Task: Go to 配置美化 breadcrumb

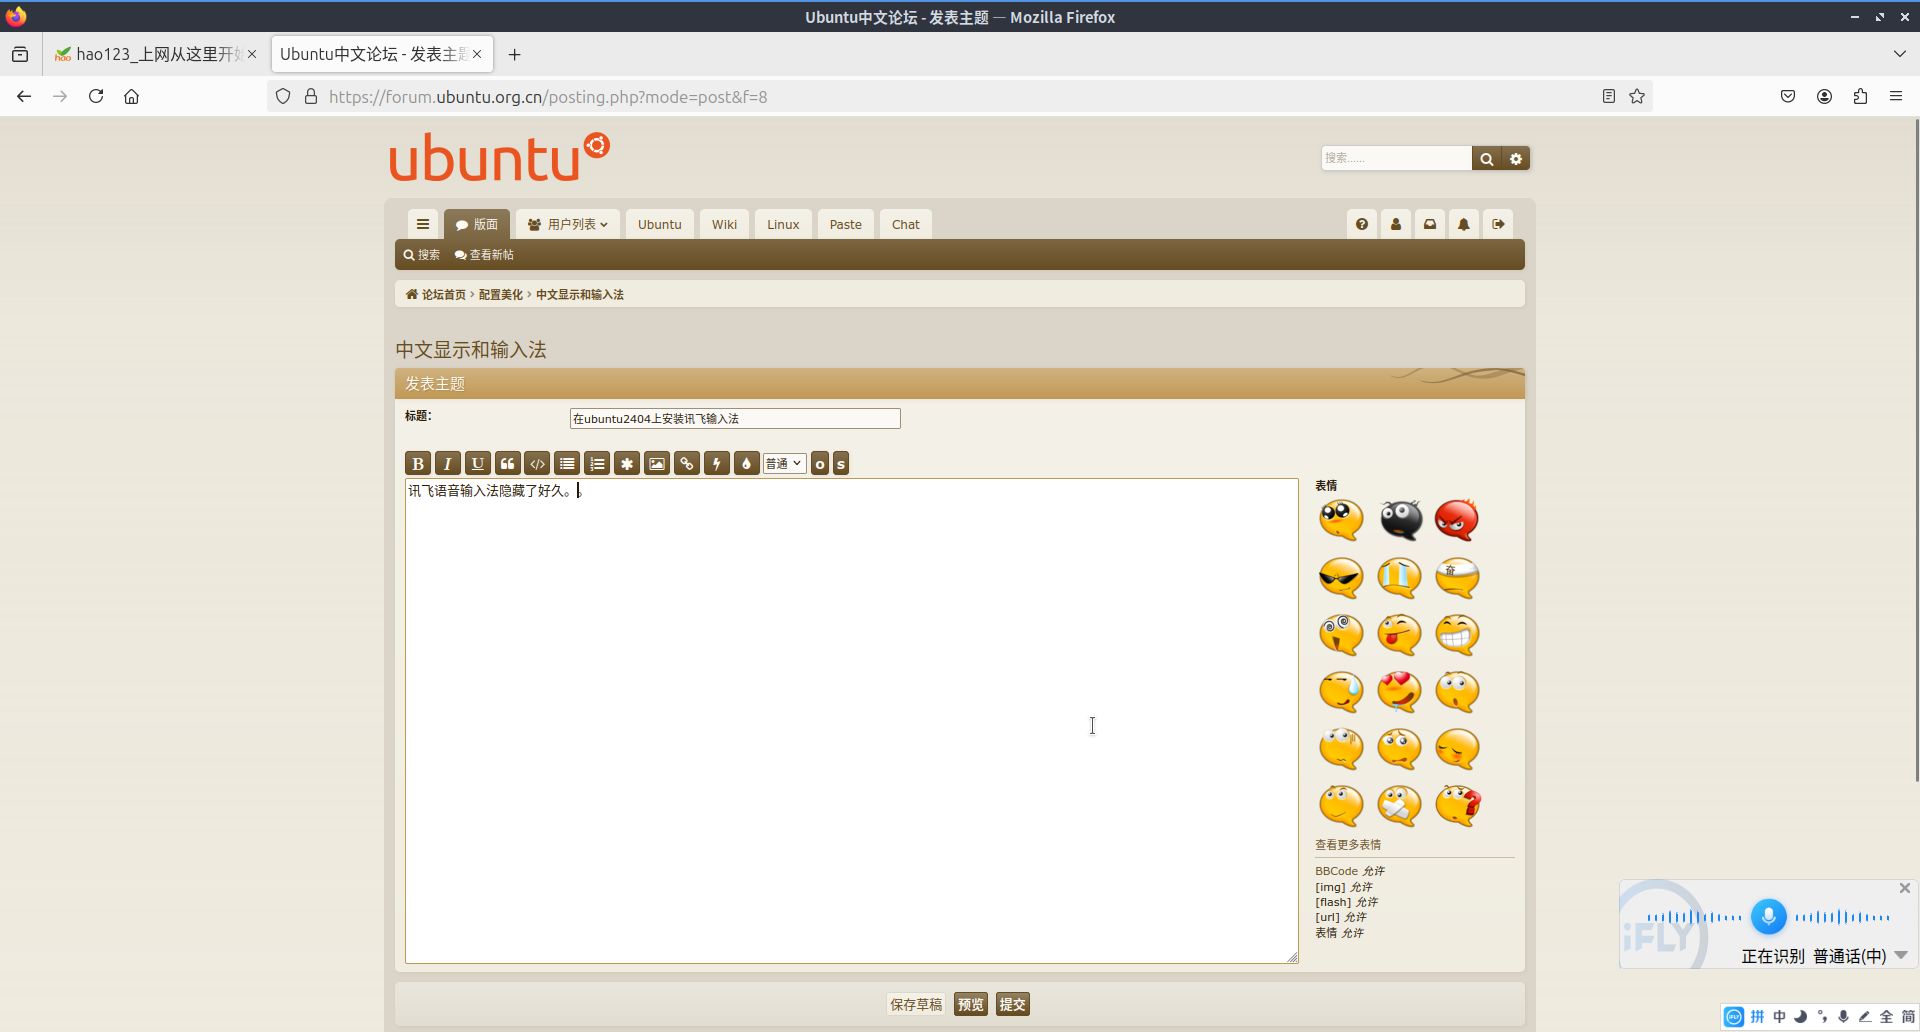Action: click(x=501, y=294)
